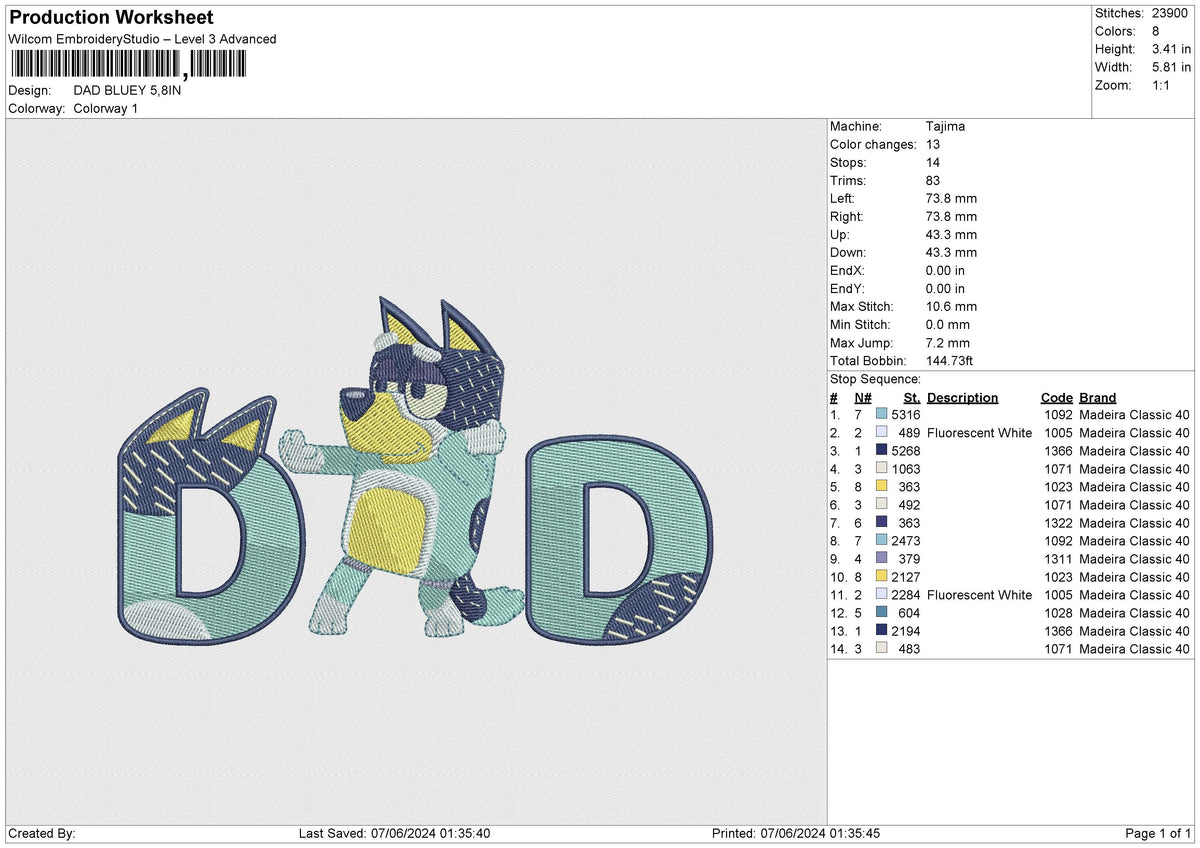The height and width of the screenshot is (848, 1200).
Task: Click the Bluey dad dog embroidery preview
Action: point(415,472)
